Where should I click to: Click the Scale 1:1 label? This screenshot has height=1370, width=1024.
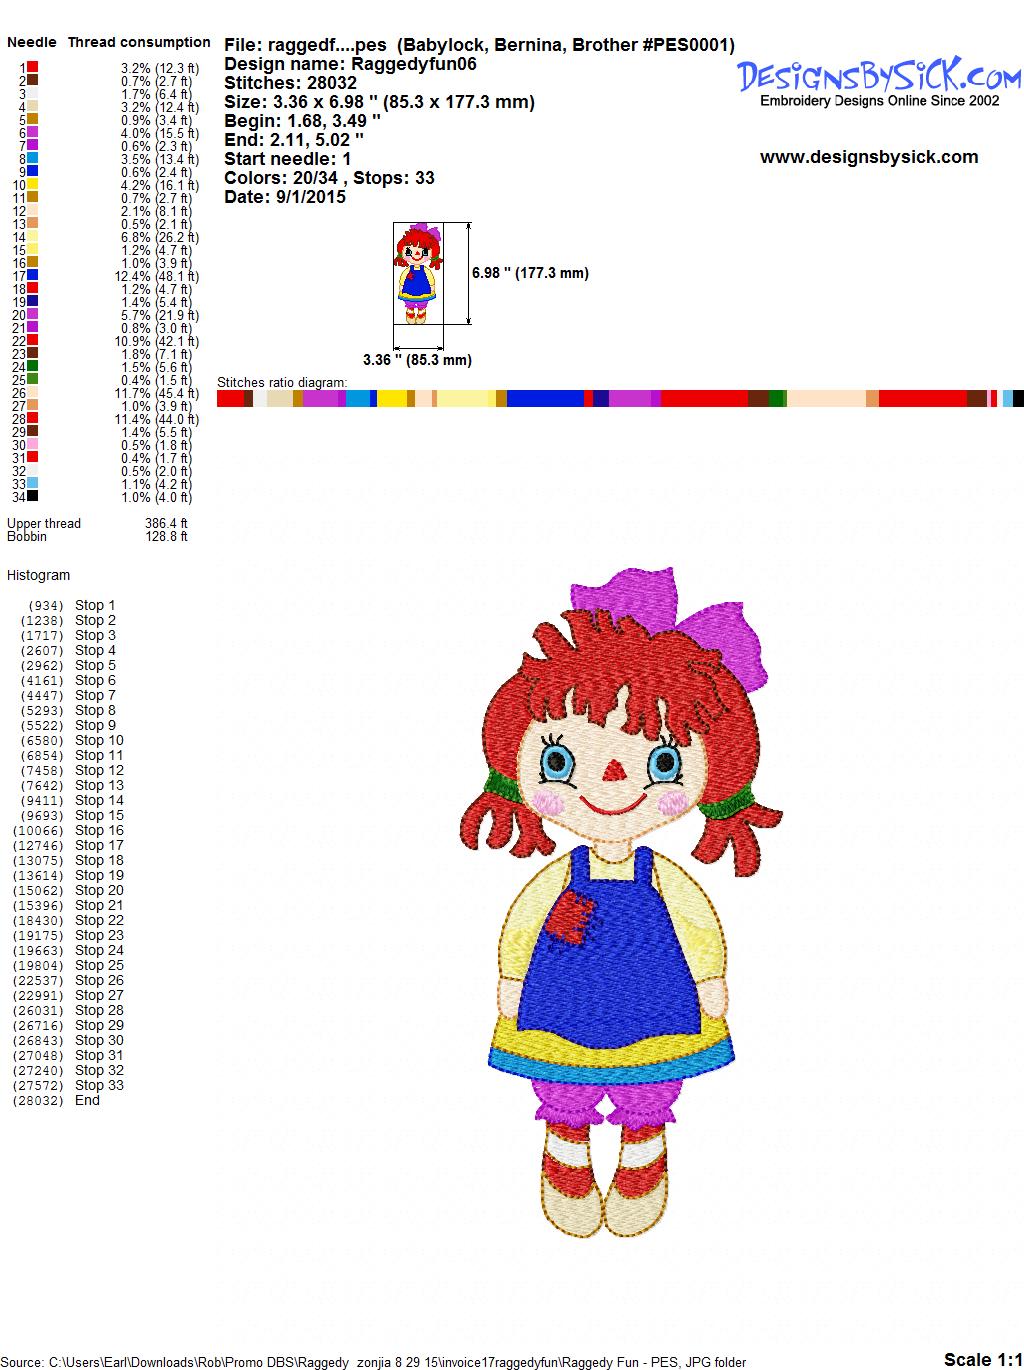[x=982, y=1359]
